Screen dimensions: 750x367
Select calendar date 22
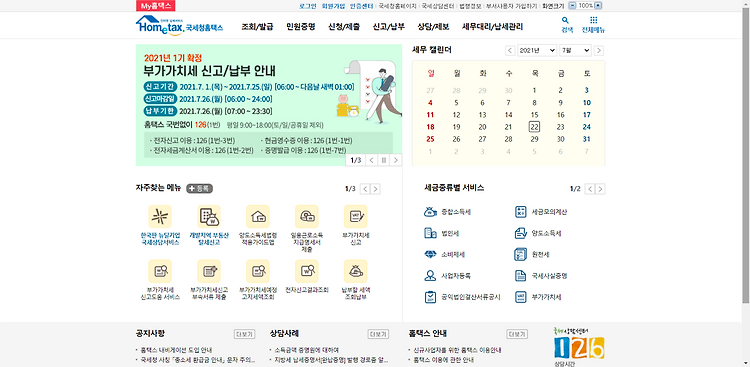[534, 127]
